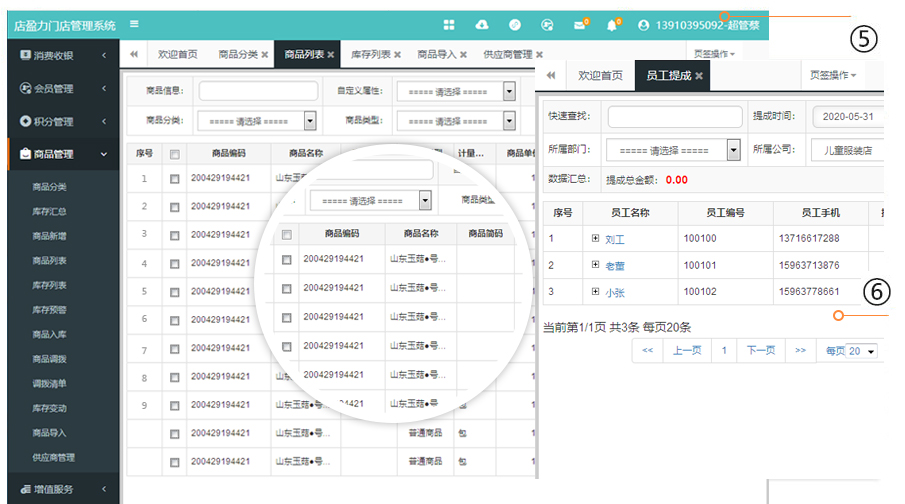905x504 pixels.
Task: Expand the 会员管理 sidebar menu
Action: click(x=63, y=88)
